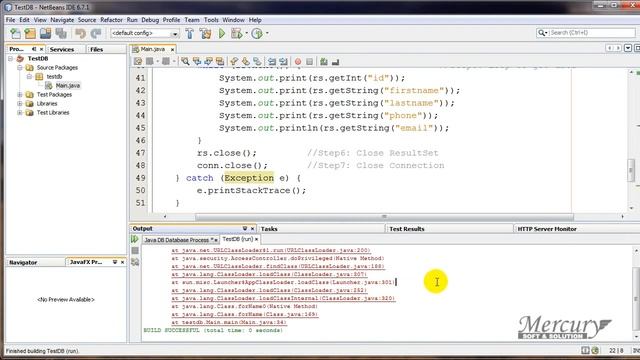Viewport: 640px width, 360px height.
Task: Click the Previous Bookmark icon
Action: click(x=234, y=62)
